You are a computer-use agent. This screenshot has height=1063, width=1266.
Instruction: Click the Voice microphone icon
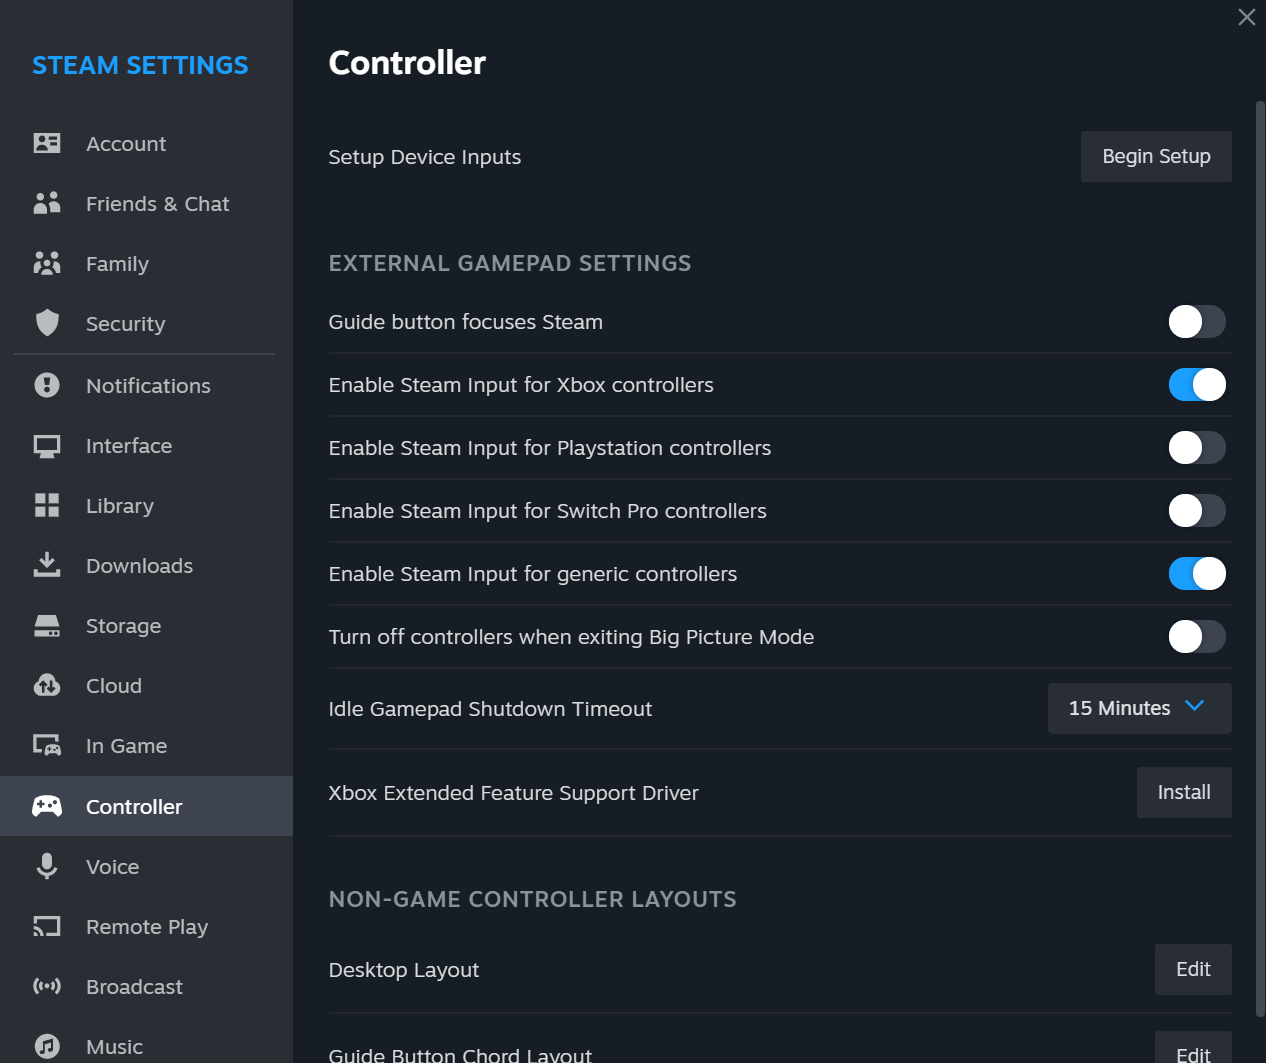[x=47, y=866]
